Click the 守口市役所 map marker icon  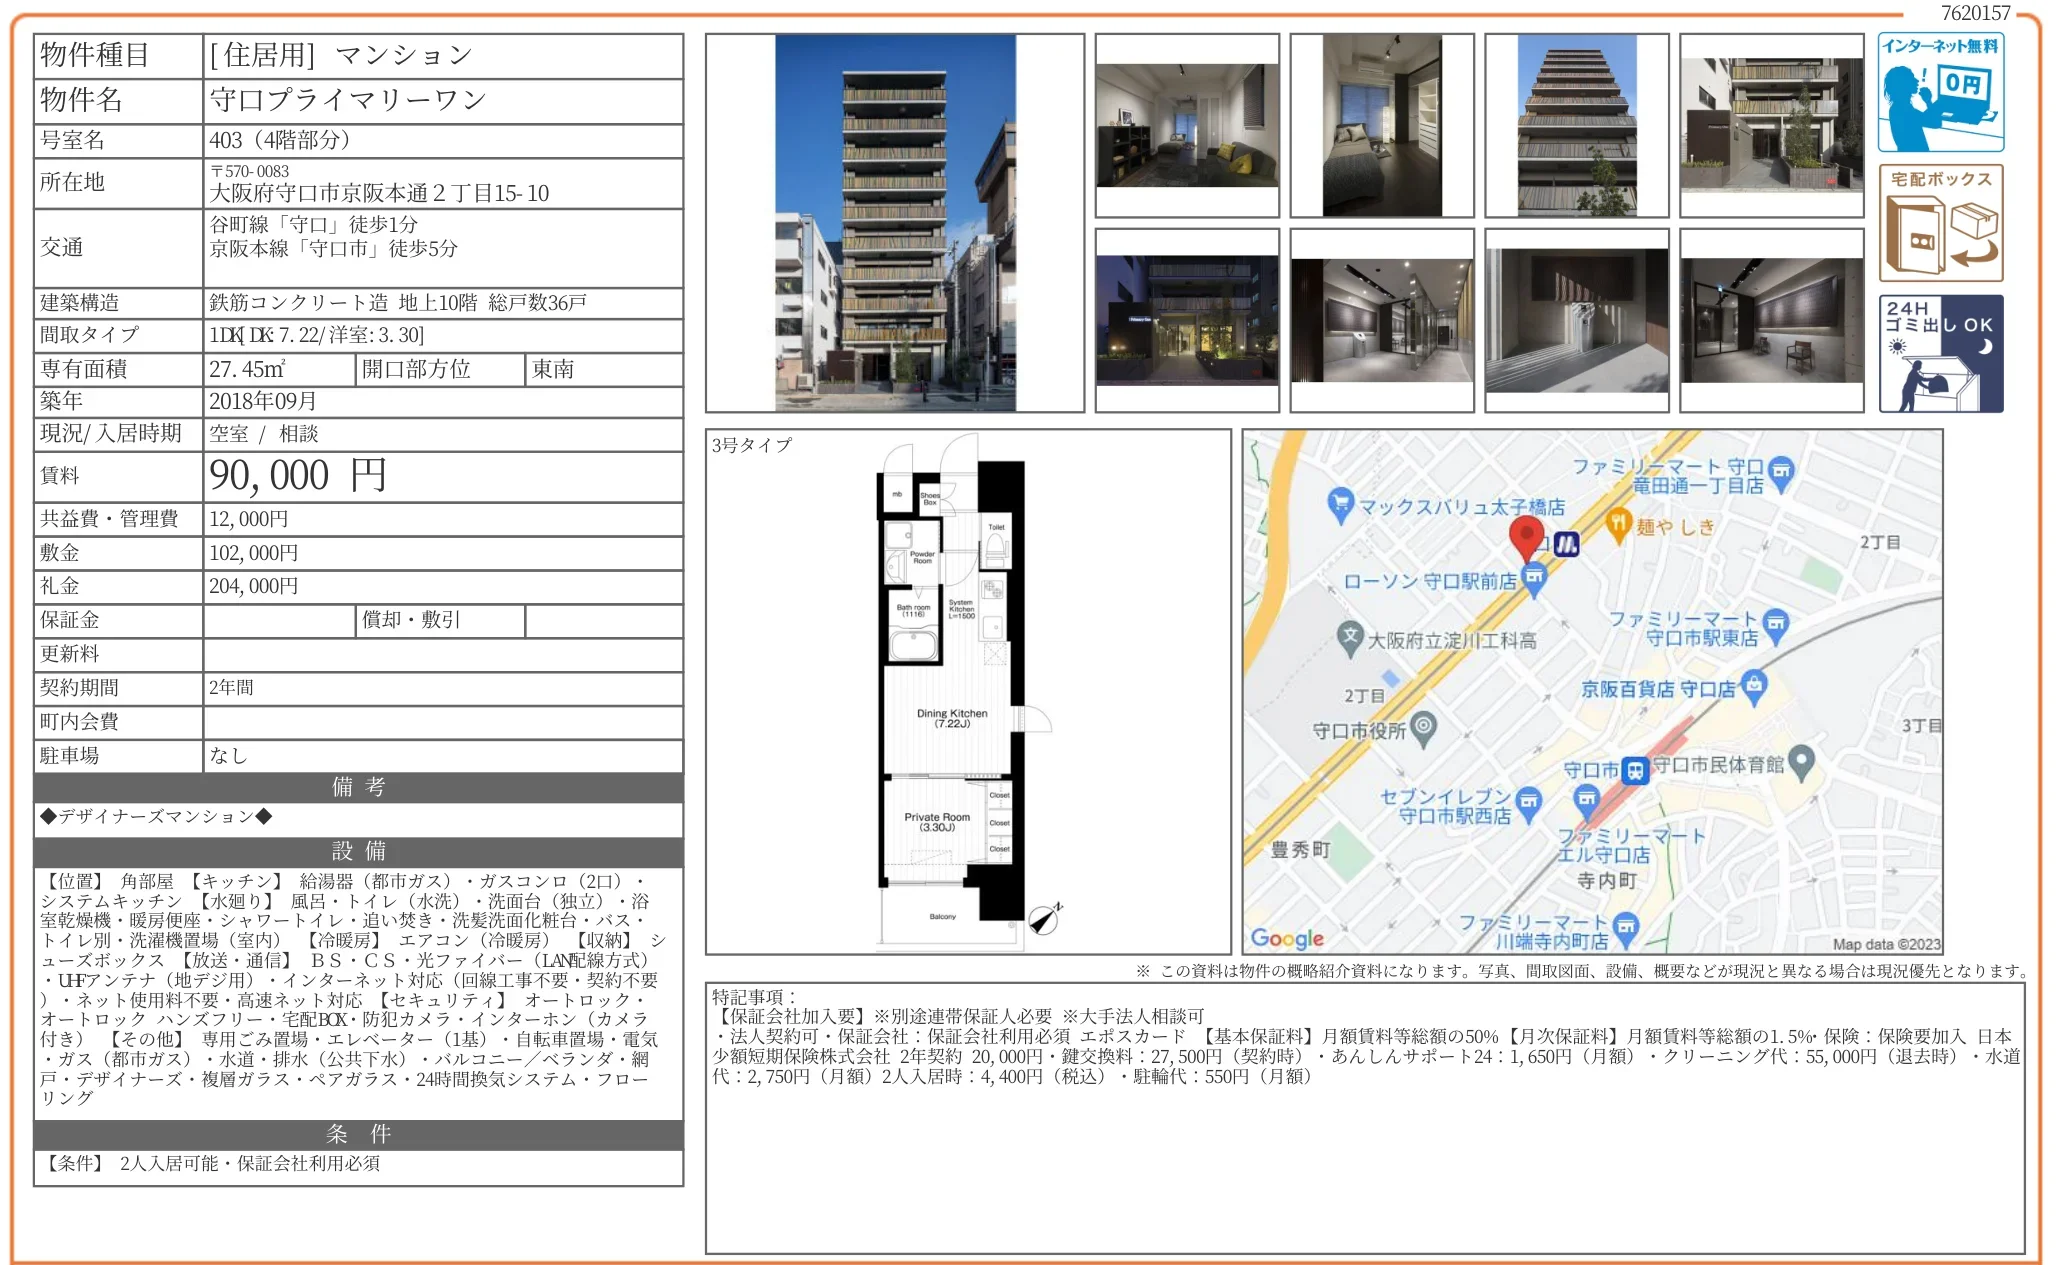coord(1423,727)
